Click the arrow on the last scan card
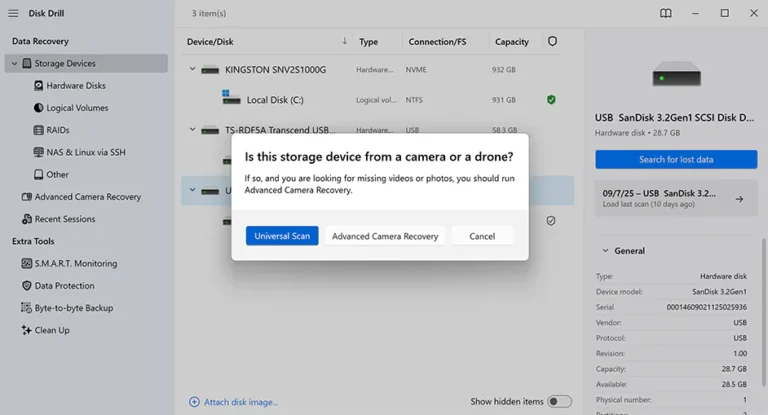 point(739,199)
